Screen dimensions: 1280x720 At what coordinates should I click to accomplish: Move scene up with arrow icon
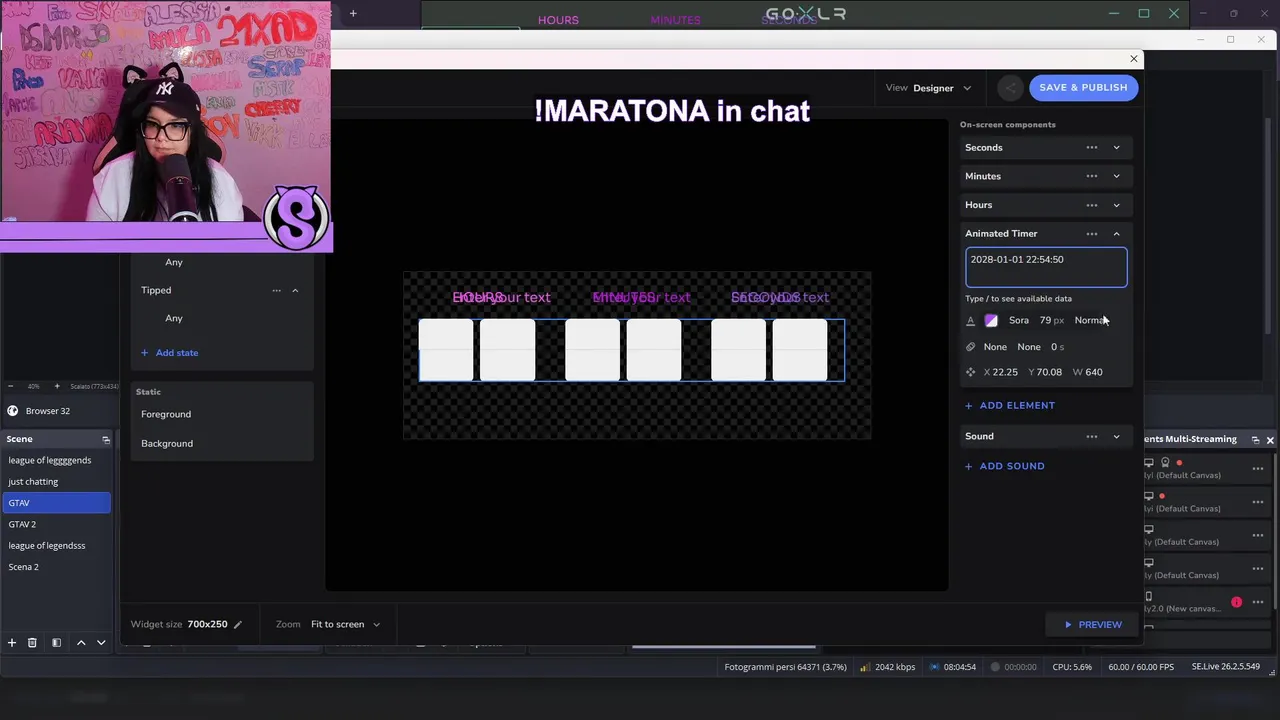81,643
